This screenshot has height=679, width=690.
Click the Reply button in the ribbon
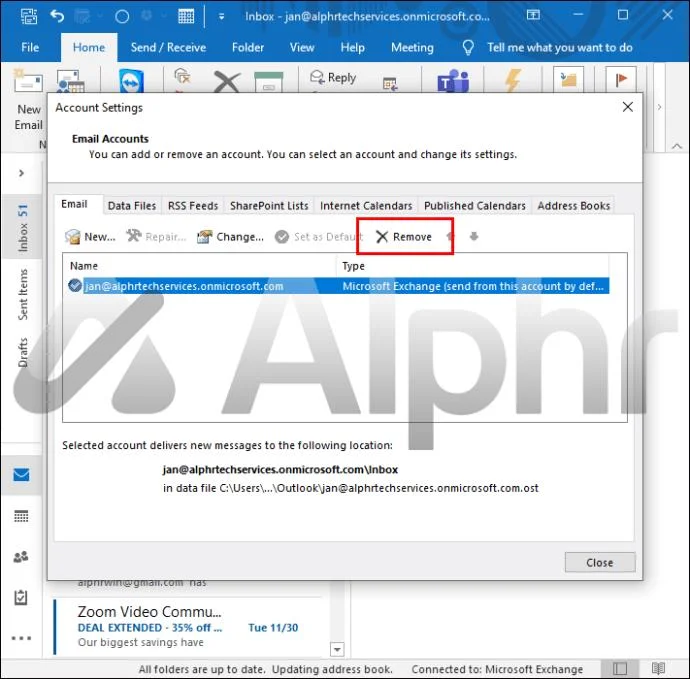tap(333, 77)
